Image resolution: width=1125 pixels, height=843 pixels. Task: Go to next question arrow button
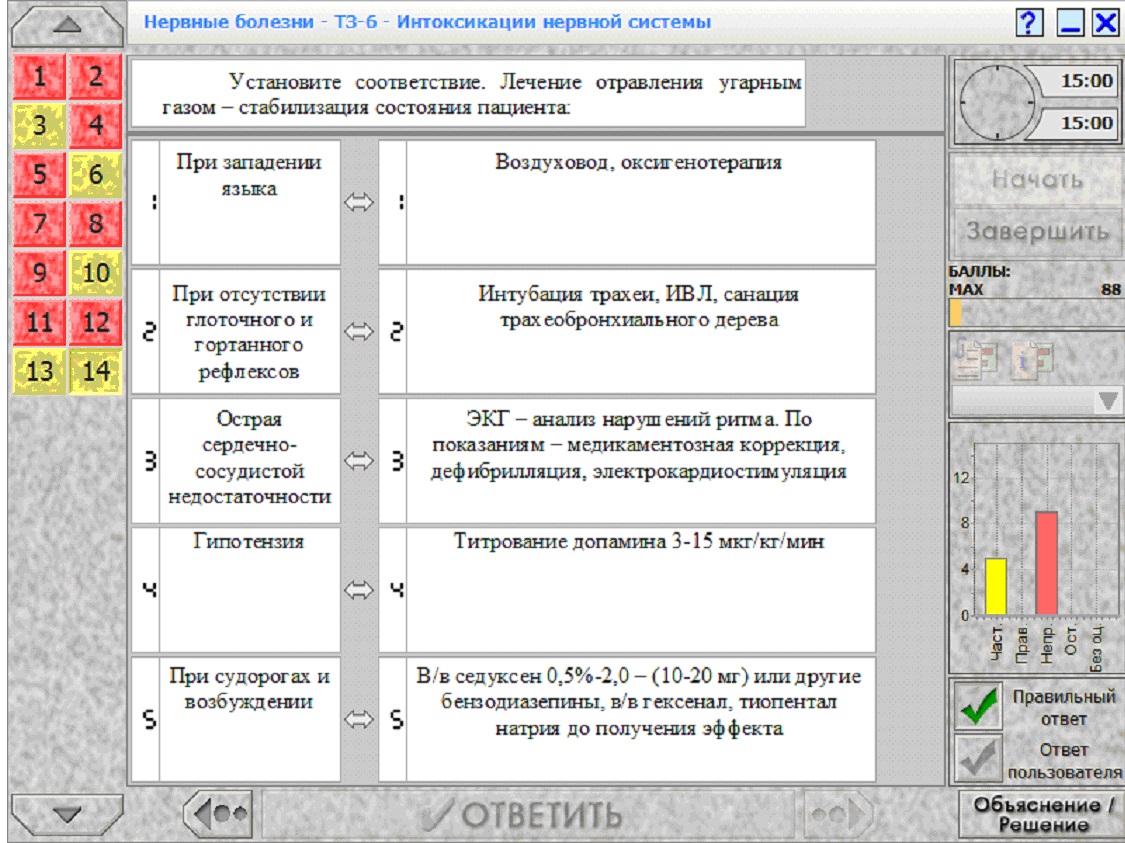[x=838, y=814]
